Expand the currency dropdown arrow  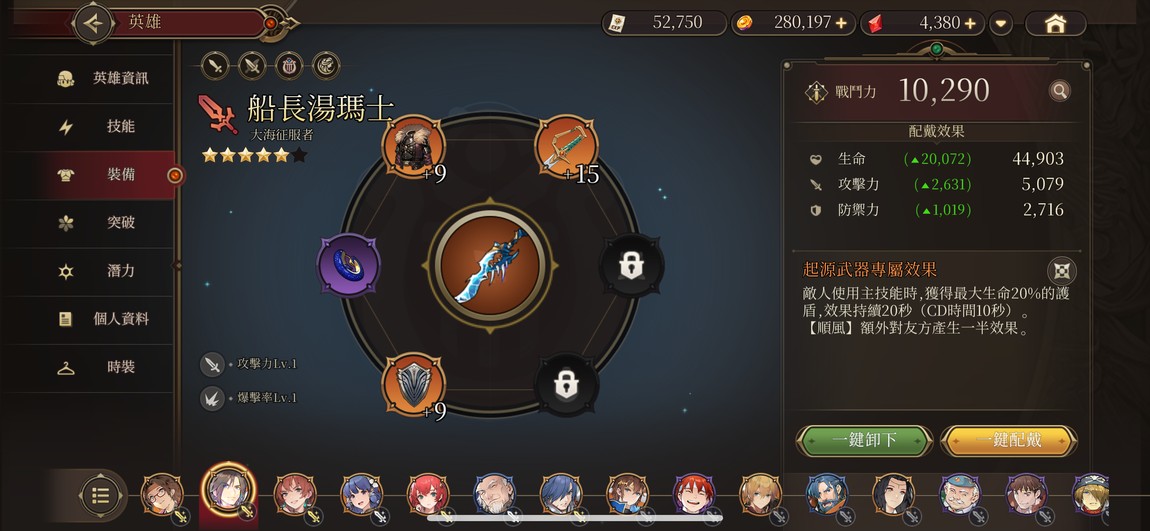(x=1000, y=23)
